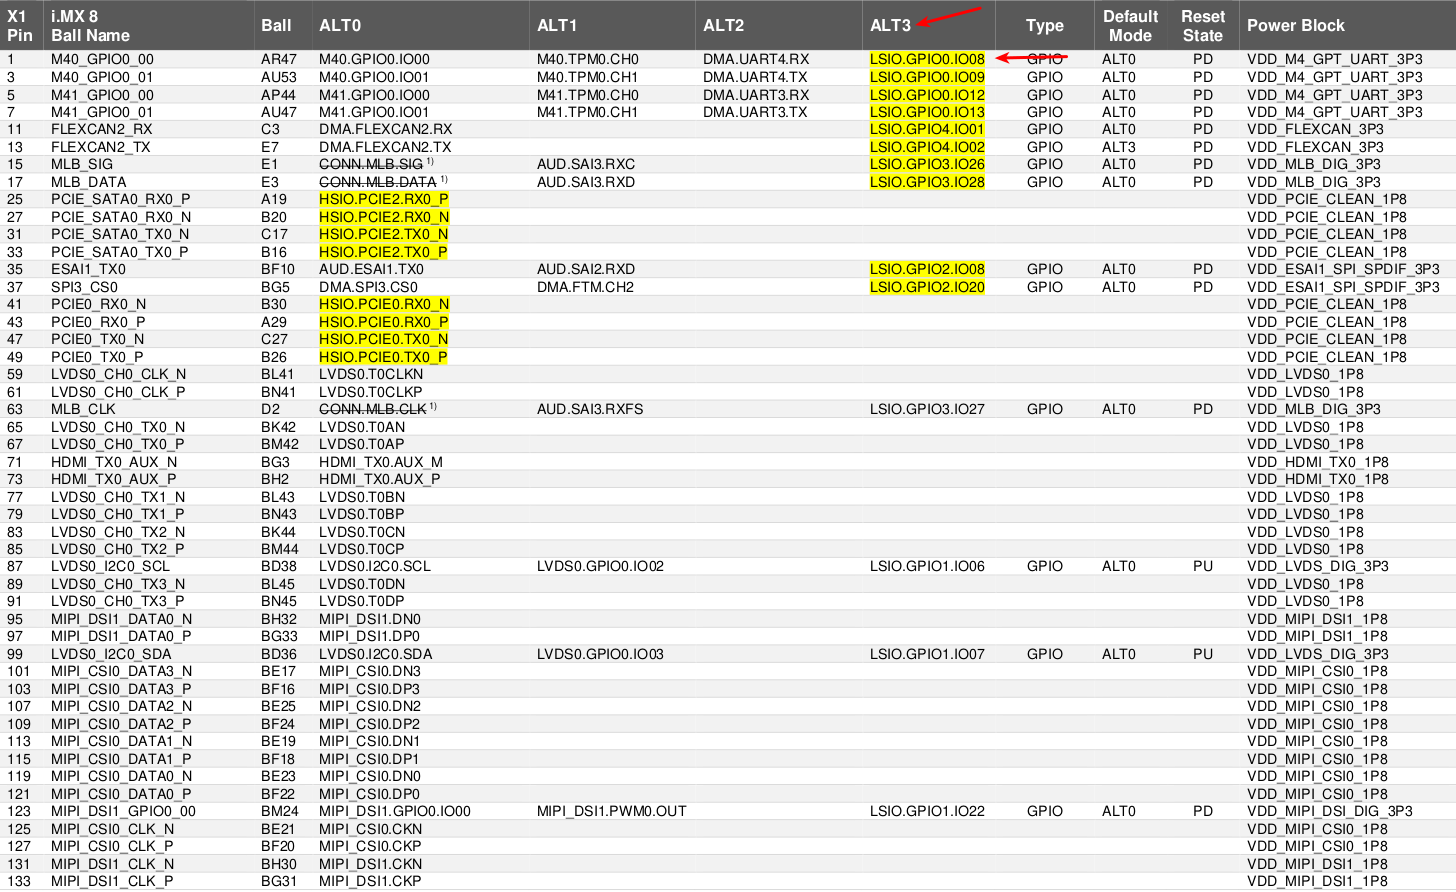
Task: Select highlighted HSIO.PCIE0.RX0_N cell
Action: tap(384, 304)
